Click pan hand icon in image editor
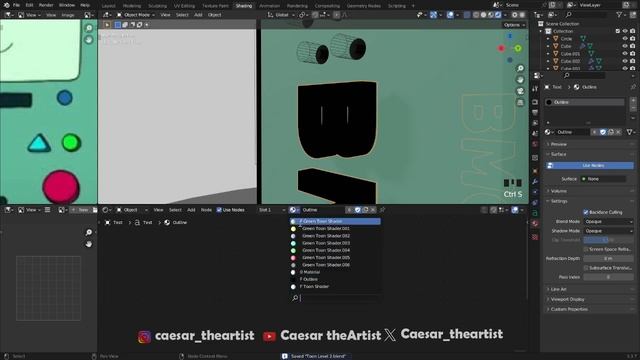This screenshot has height=360, width=640. (x=89, y=40)
